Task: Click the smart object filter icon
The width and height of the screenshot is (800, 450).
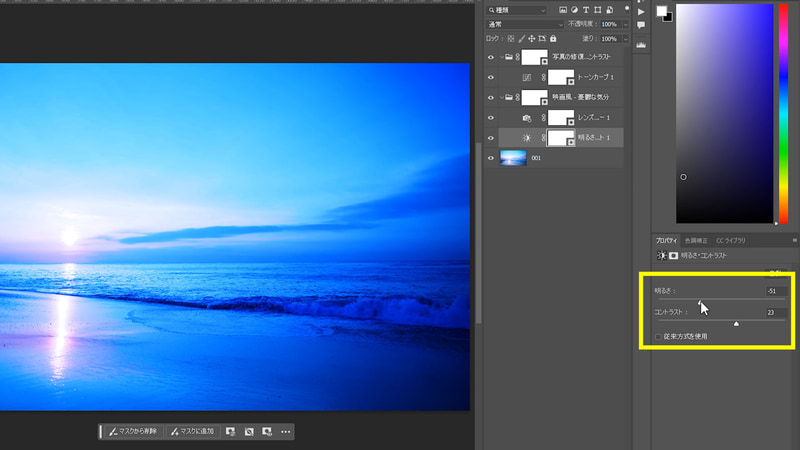Action: point(609,10)
